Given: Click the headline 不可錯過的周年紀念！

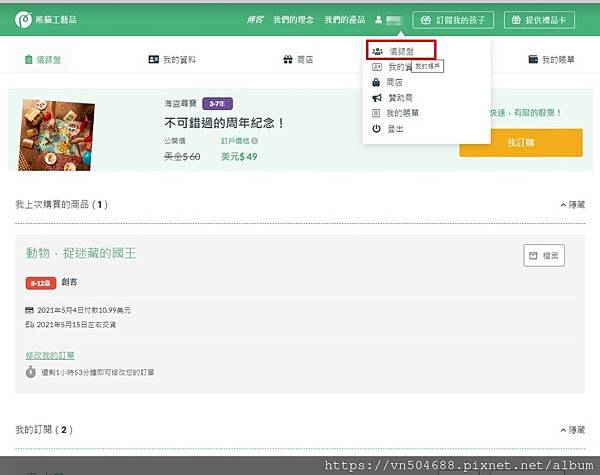Looking at the screenshot, I should click(x=225, y=123).
